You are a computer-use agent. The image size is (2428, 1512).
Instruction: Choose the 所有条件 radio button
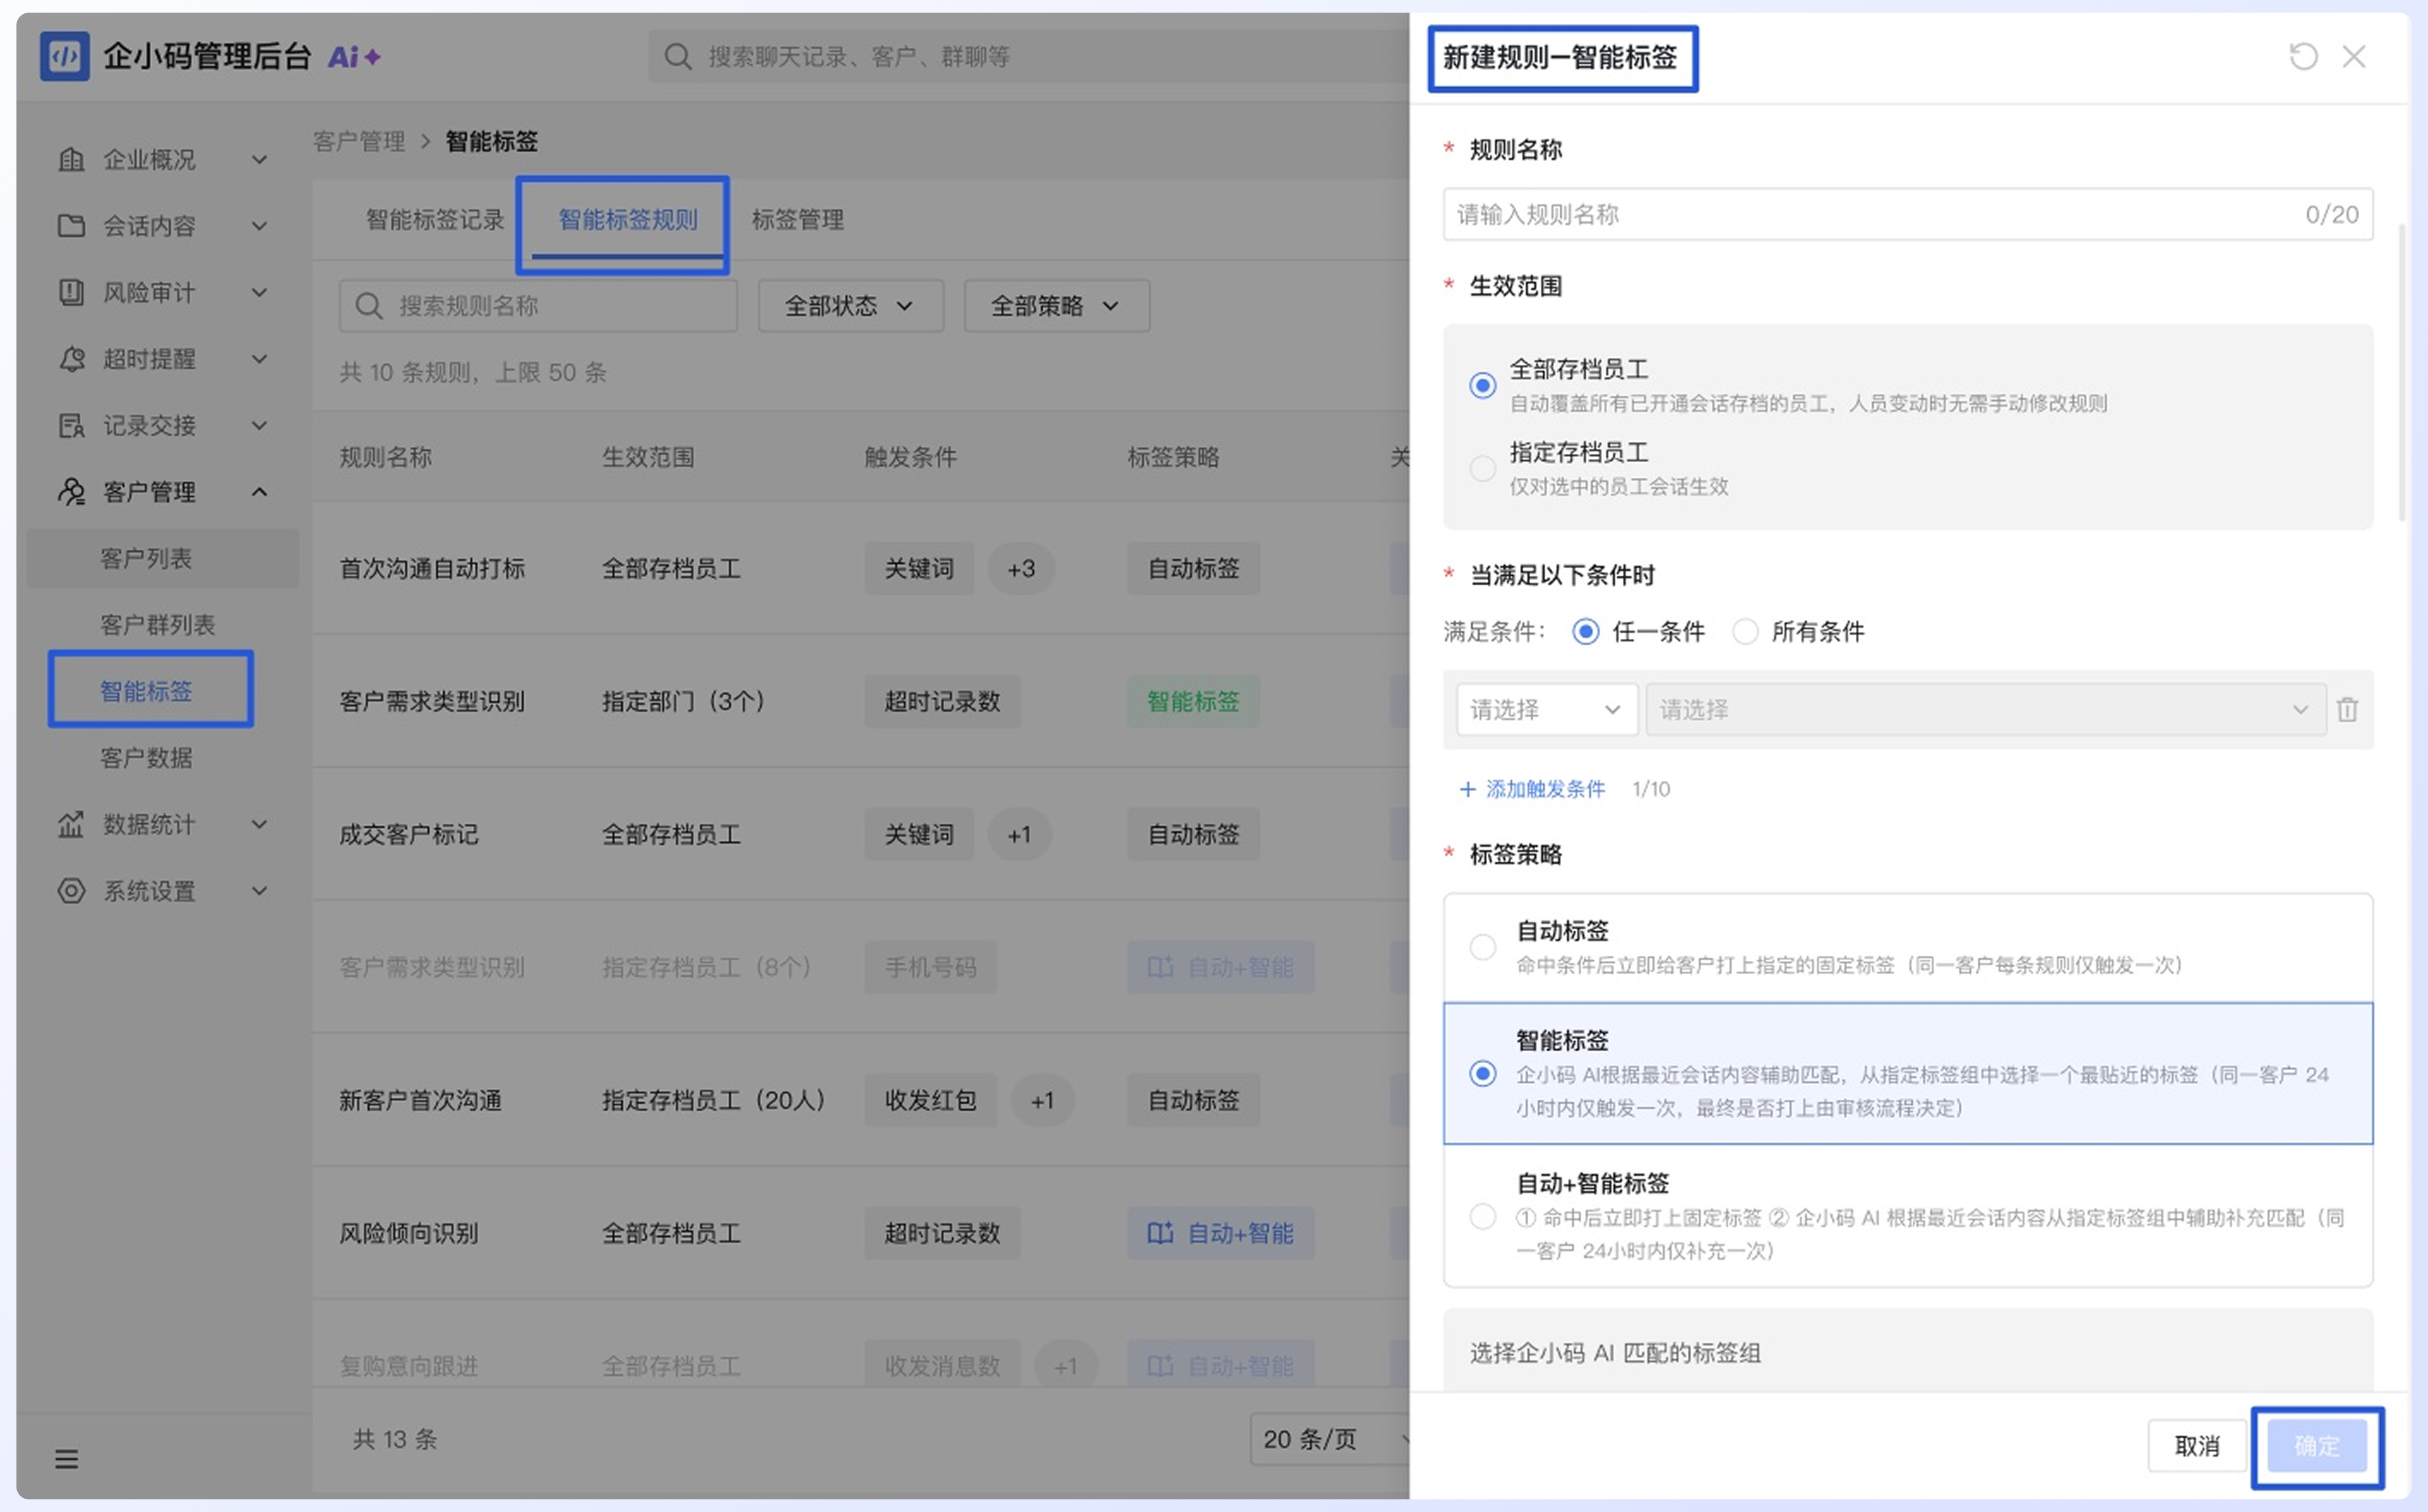coord(1745,632)
